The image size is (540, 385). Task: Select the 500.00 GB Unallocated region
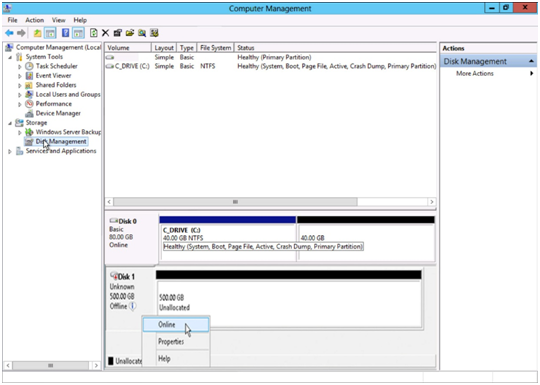click(x=289, y=300)
